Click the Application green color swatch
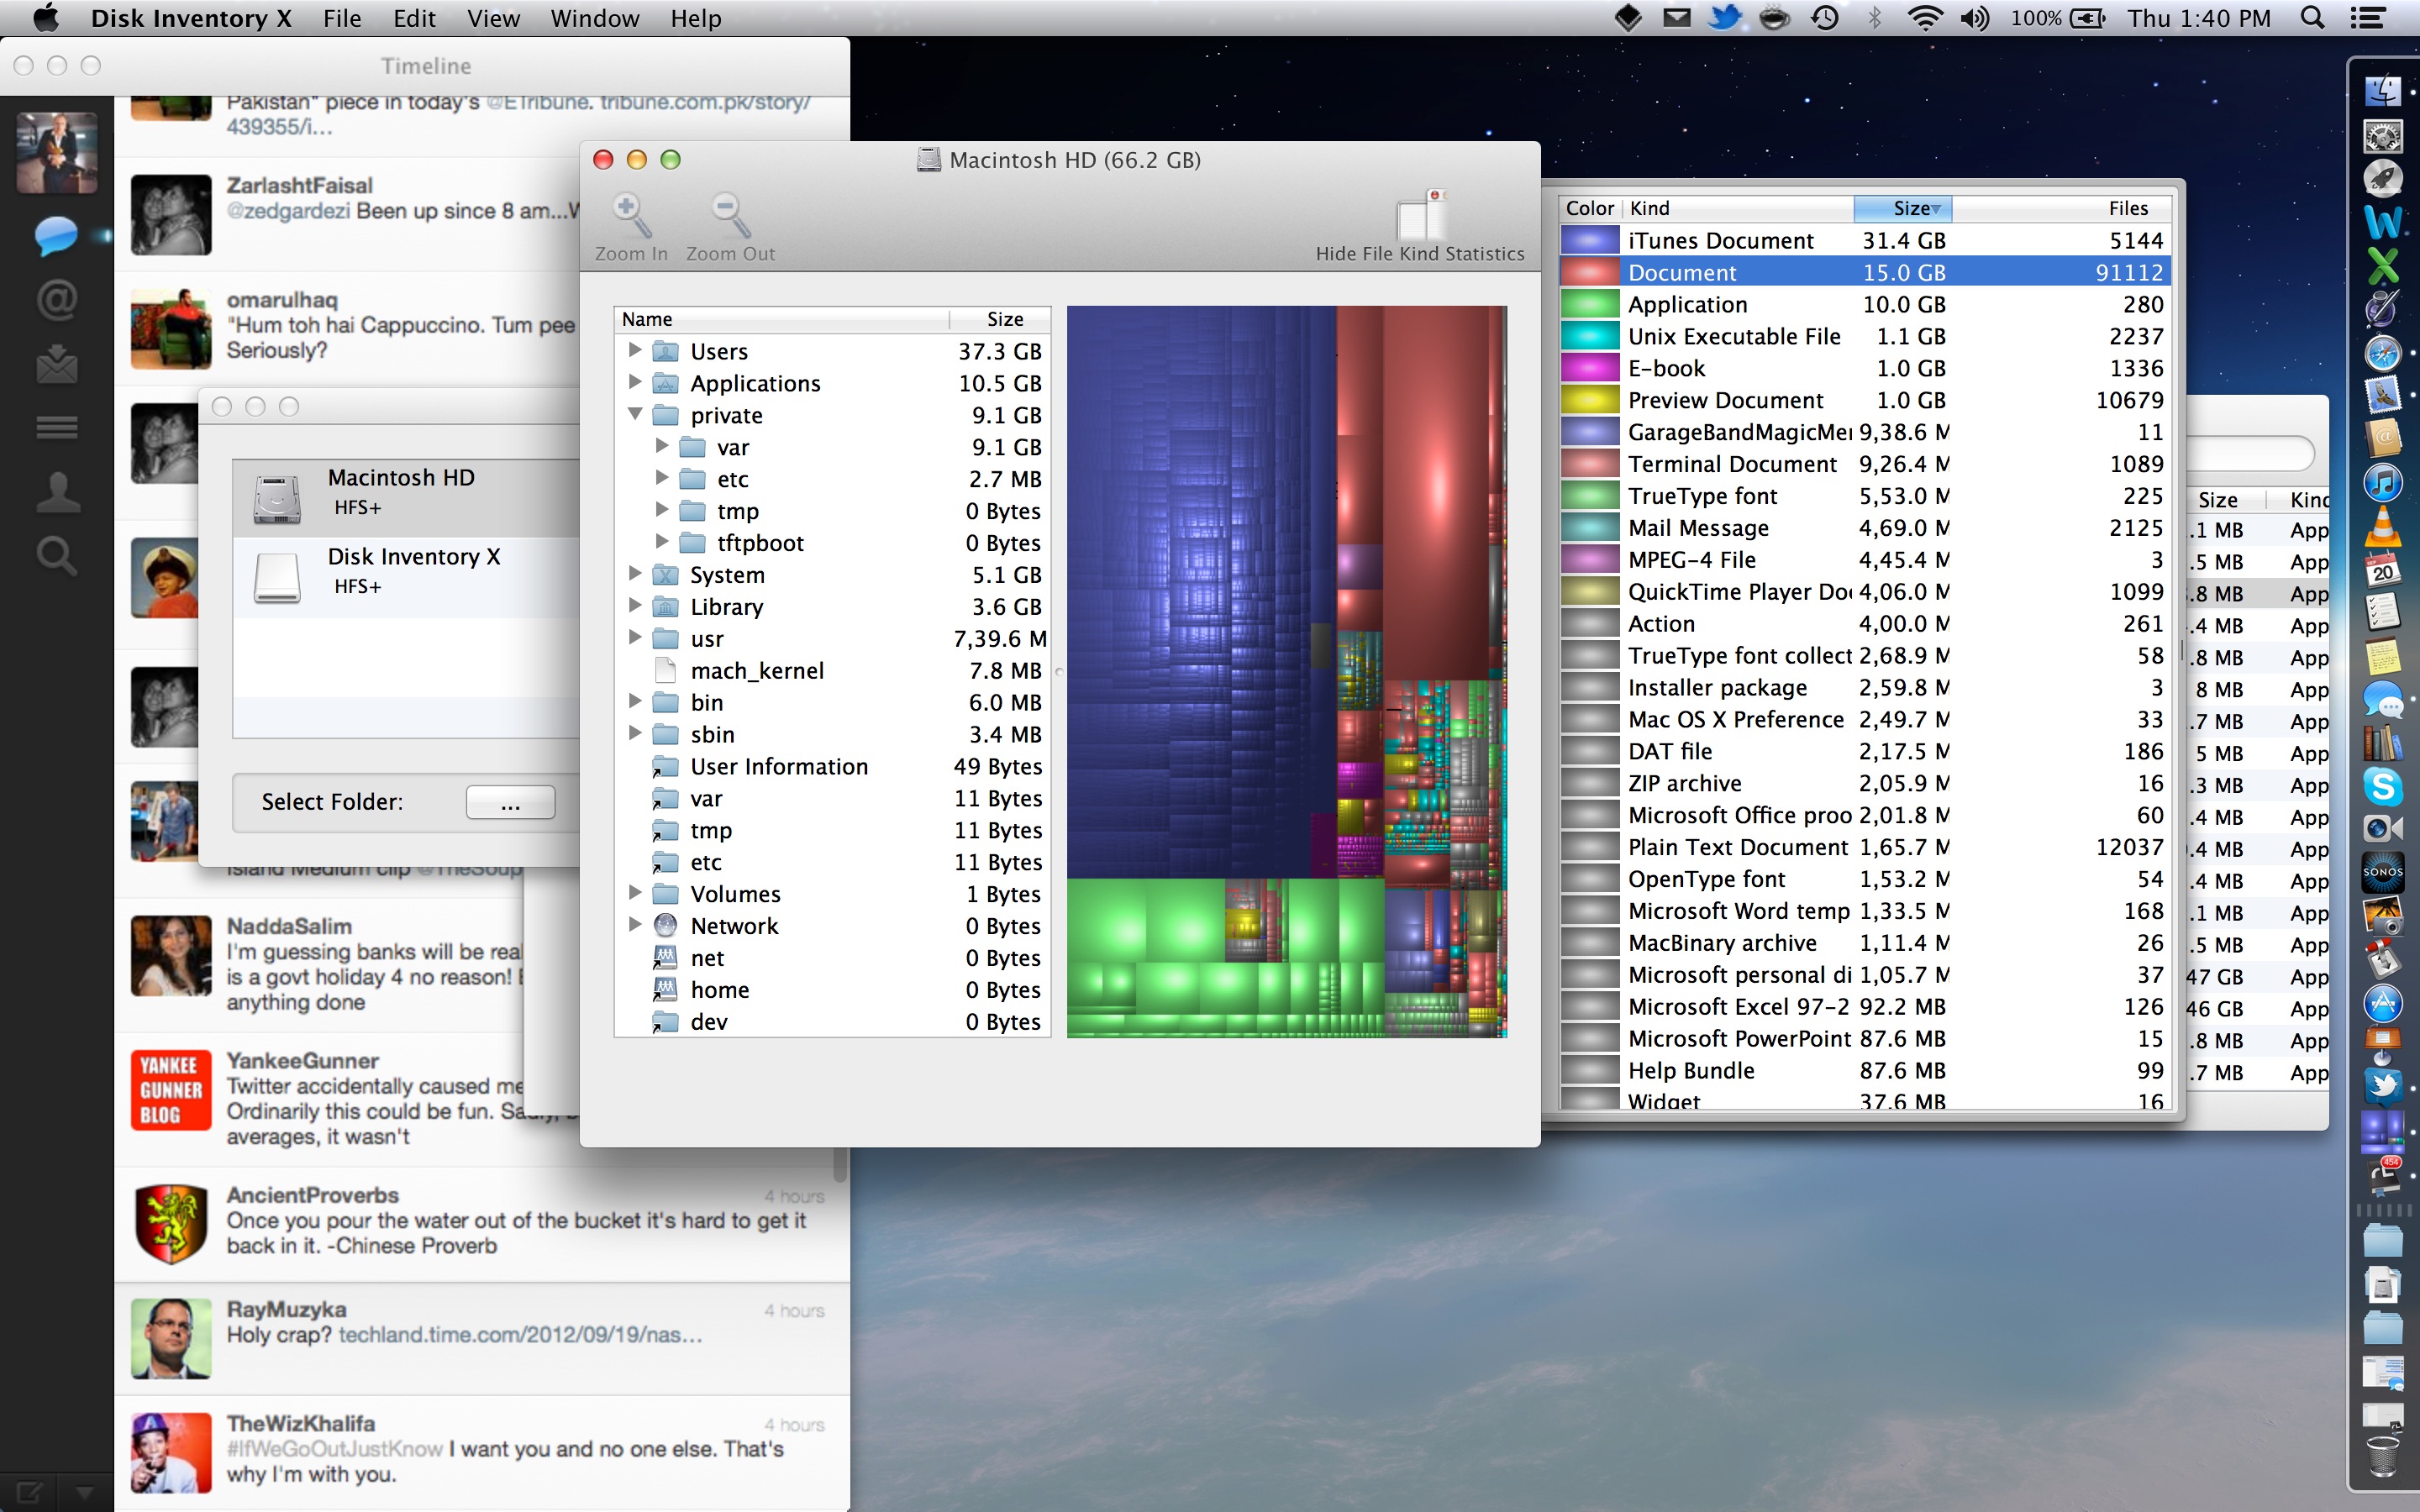Screen dimensions: 2420x1512 [x=1590, y=304]
